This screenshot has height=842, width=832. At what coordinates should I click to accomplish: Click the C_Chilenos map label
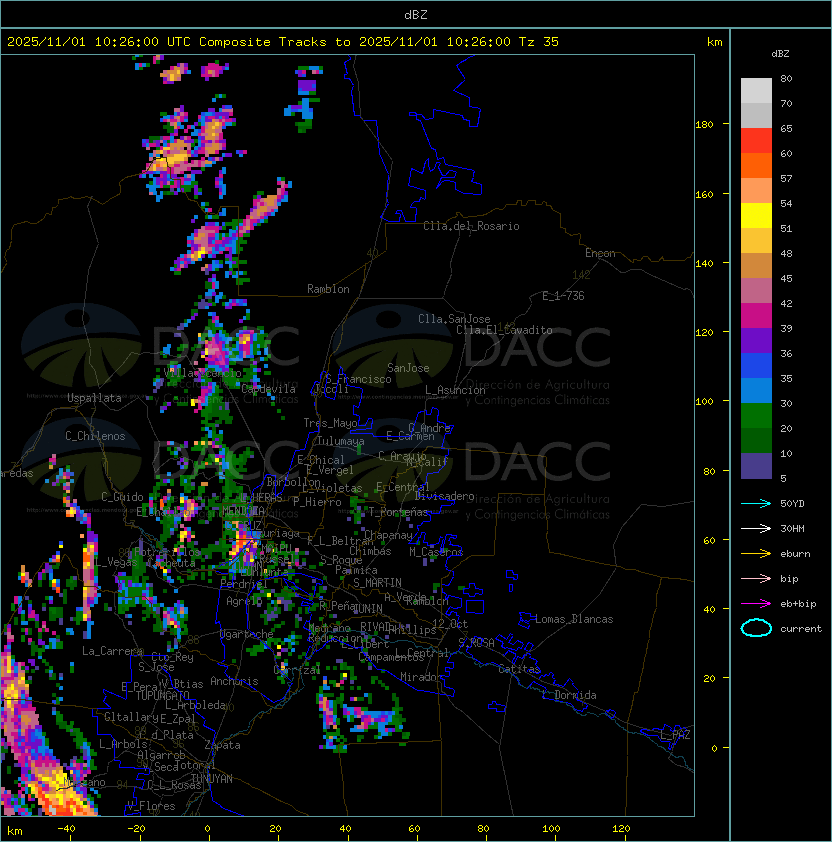95,436
